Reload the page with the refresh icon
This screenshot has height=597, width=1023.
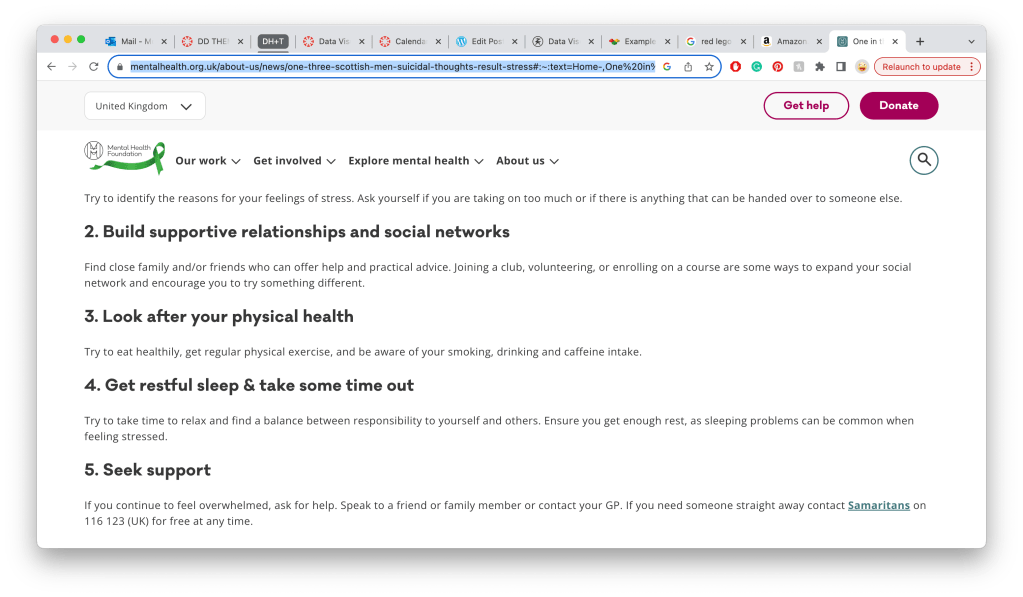pos(94,67)
